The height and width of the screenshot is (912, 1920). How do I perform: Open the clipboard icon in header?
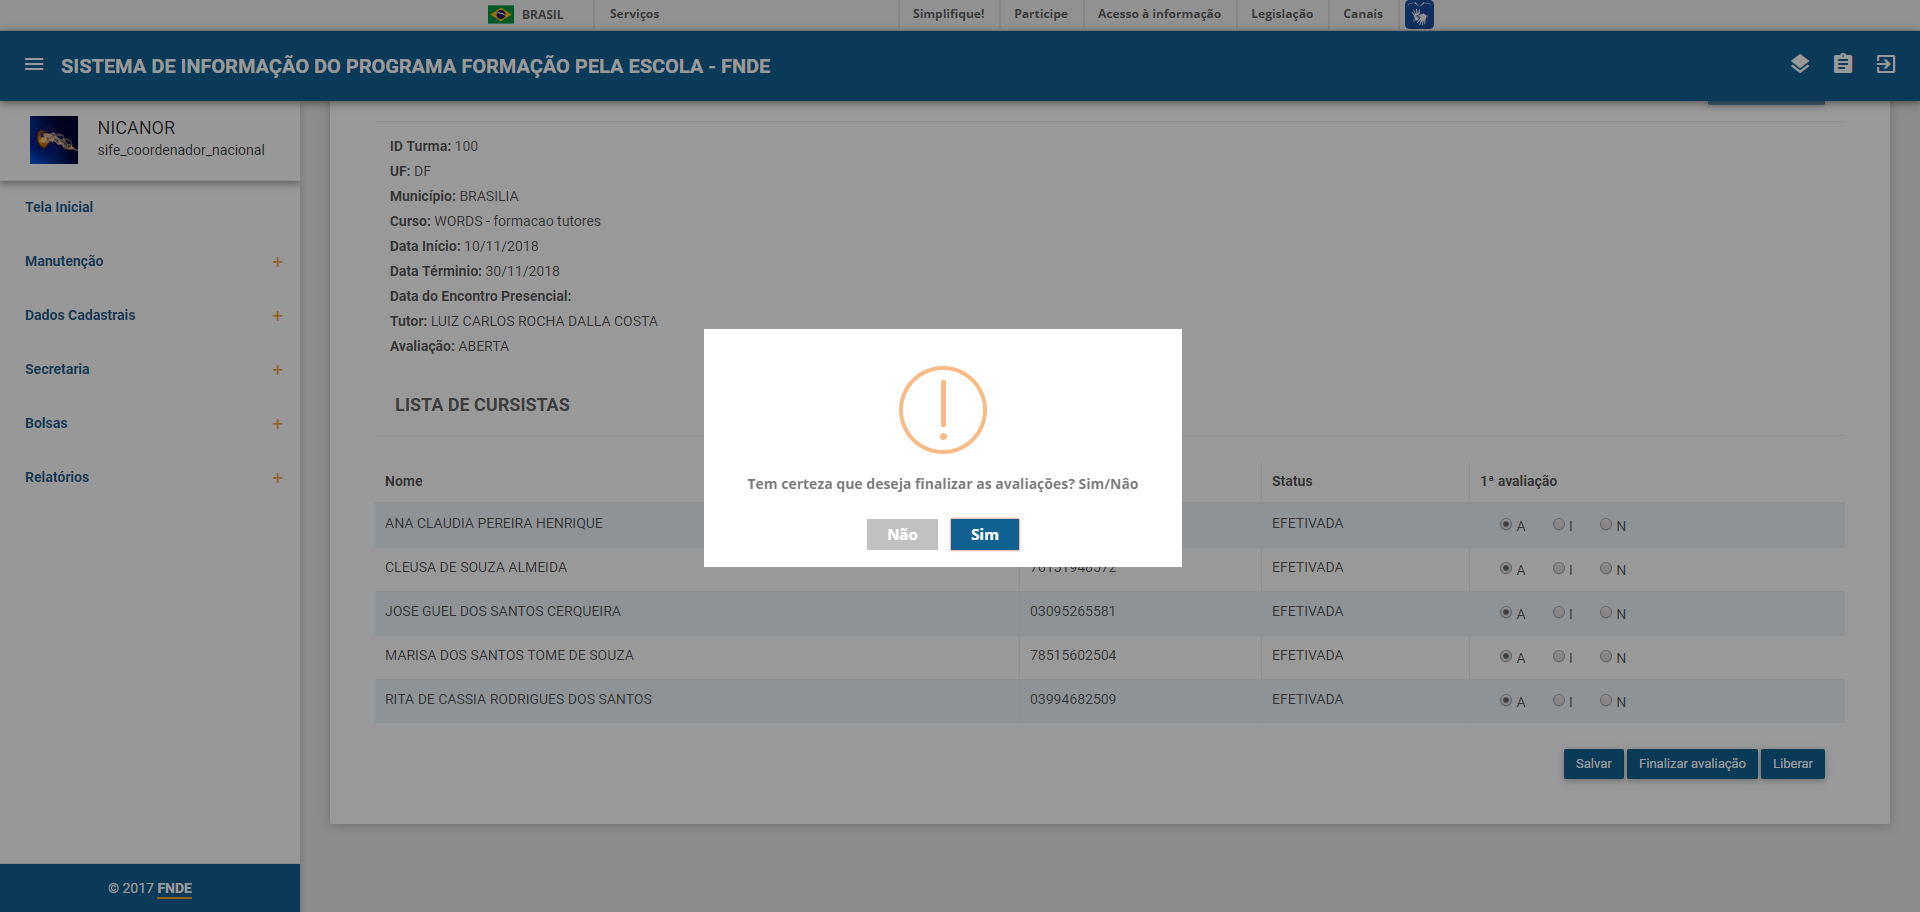(x=1843, y=65)
